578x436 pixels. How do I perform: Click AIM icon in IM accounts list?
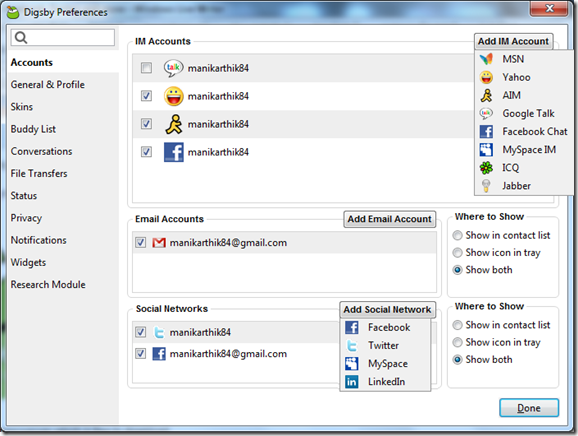pos(174,124)
